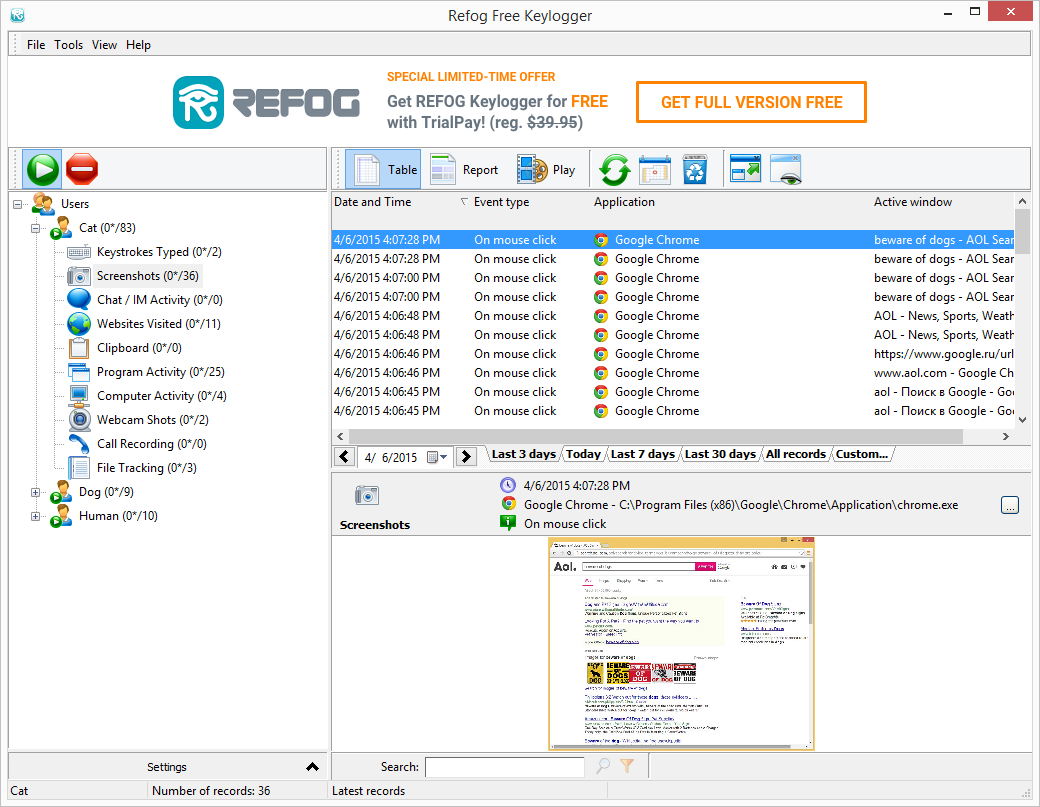Image resolution: width=1040 pixels, height=807 pixels.
Task: Open the calendar icon in the toolbar
Action: pyautogui.click(x=655, y=170)
